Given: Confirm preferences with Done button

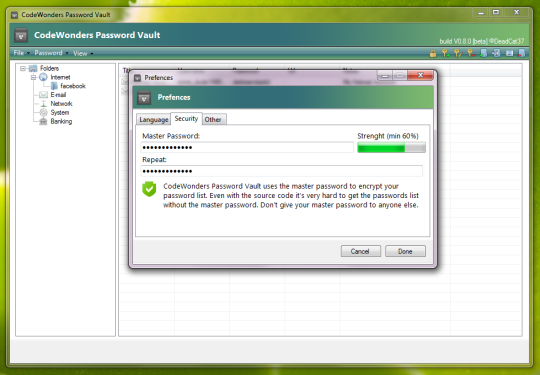Looking at the screenshot, I should [405, 251].
